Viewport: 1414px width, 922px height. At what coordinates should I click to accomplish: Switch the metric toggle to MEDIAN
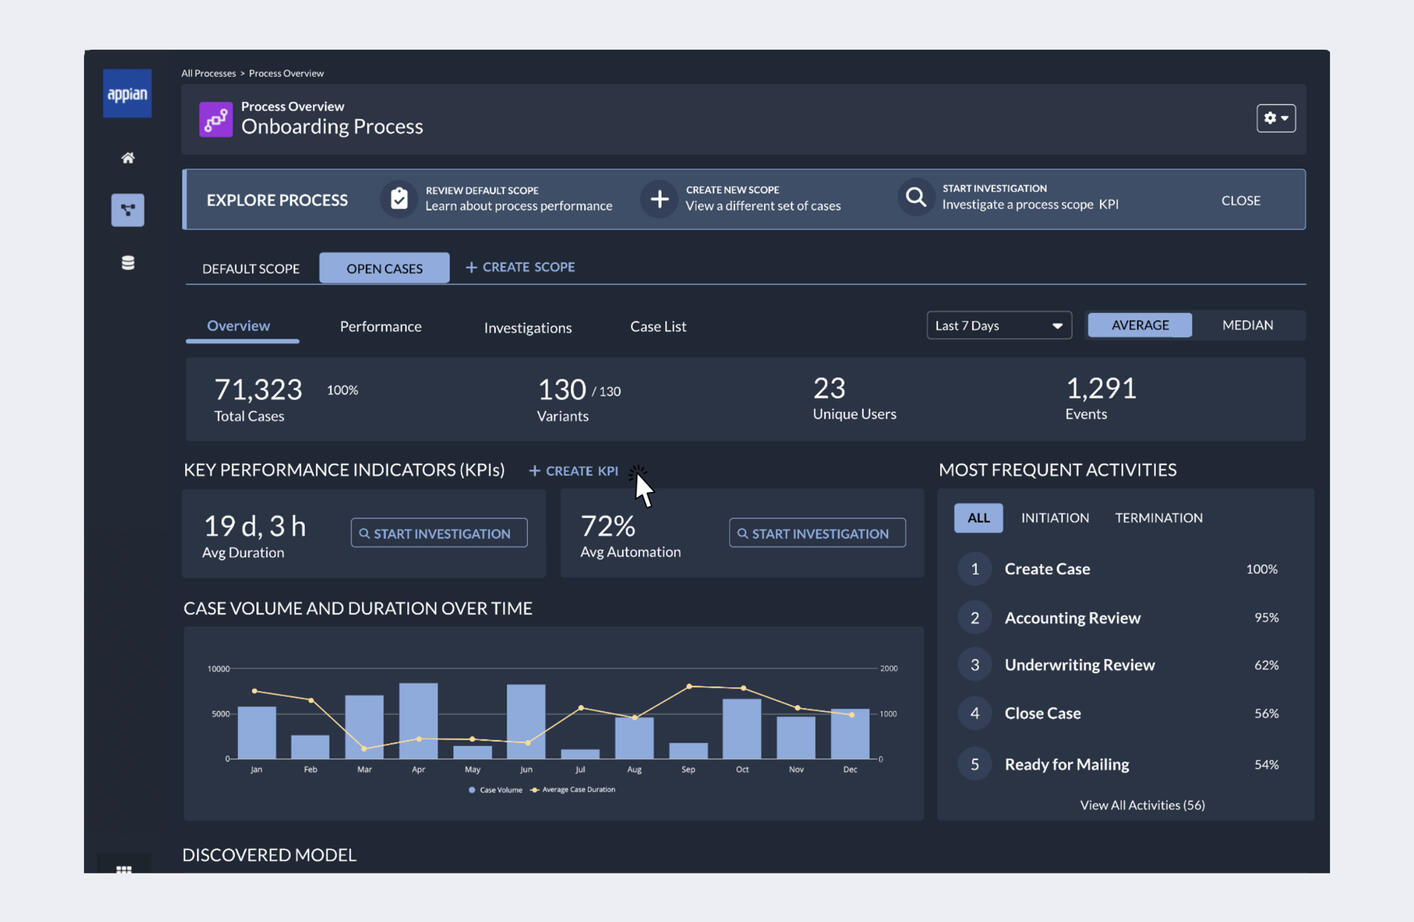(x=1247, y=324)
